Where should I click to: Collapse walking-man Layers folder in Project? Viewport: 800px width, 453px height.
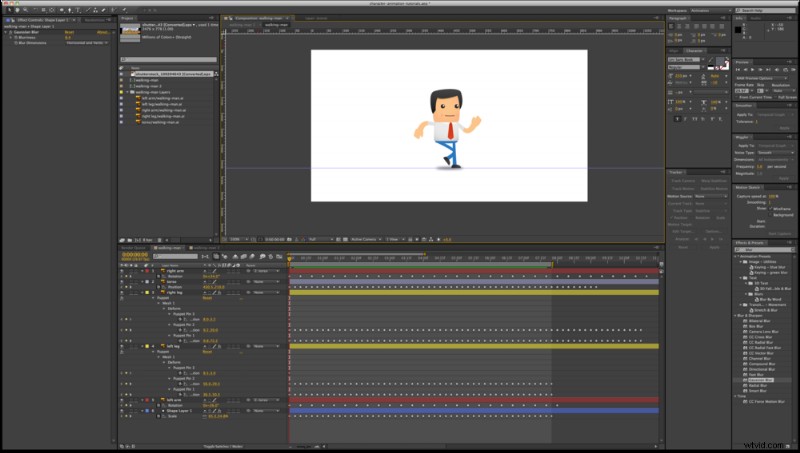coord(128,92)
